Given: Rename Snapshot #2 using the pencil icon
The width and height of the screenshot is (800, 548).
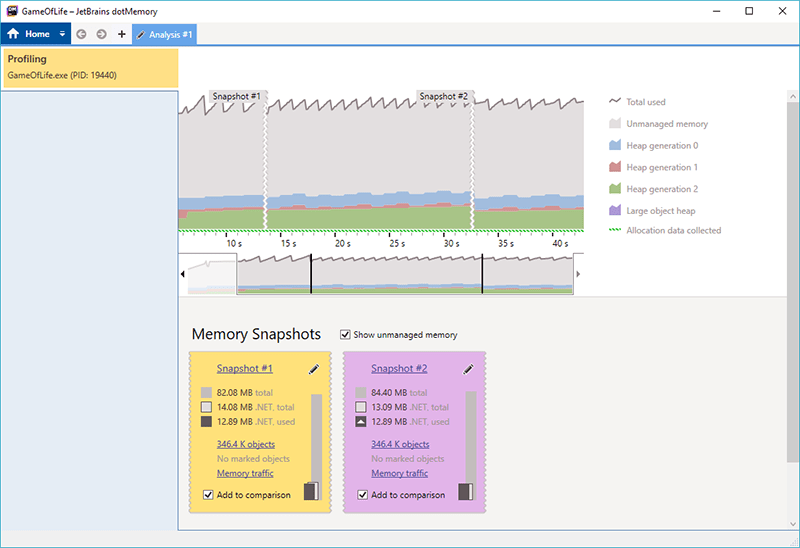Looking at the screenshot, I should pyautogui.click(x=468, y=369).
